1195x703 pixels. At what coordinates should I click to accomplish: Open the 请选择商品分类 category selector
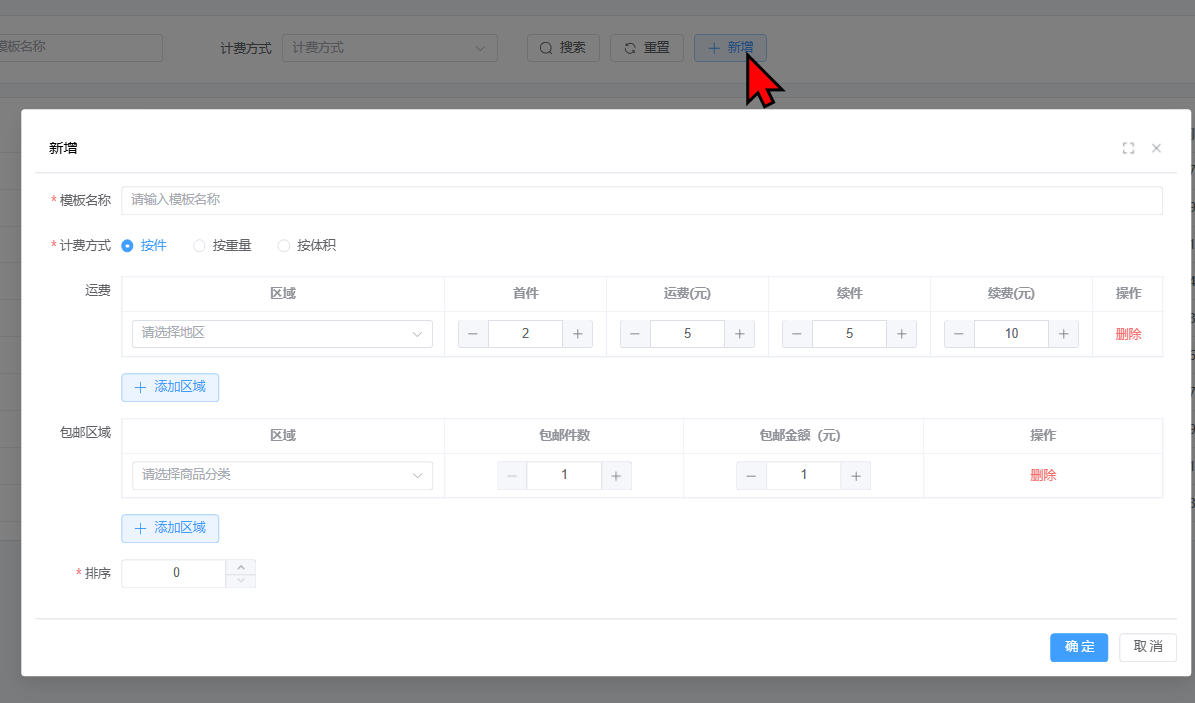(x=281, y=475)
